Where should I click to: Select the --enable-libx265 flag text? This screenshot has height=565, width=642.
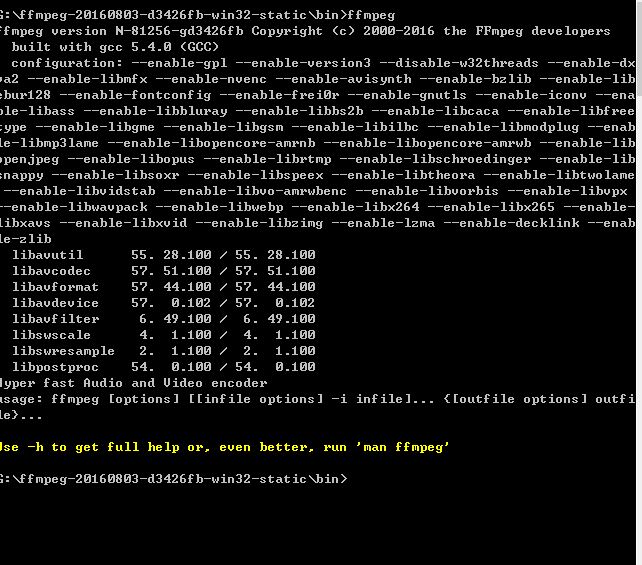(x=579, y=207)
